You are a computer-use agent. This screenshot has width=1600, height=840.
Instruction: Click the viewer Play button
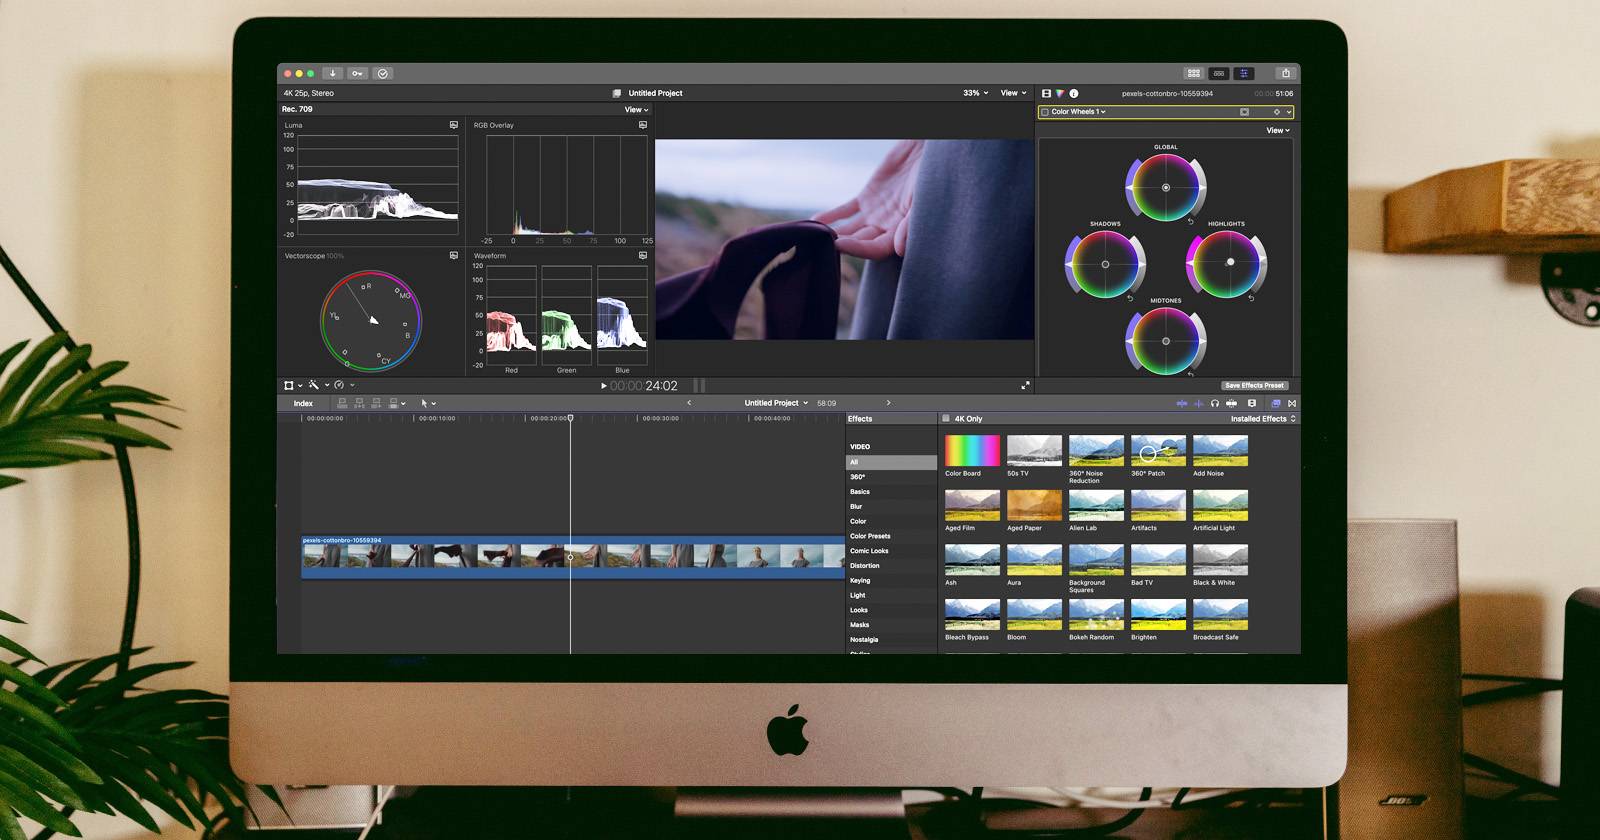[x=603, y=385]
